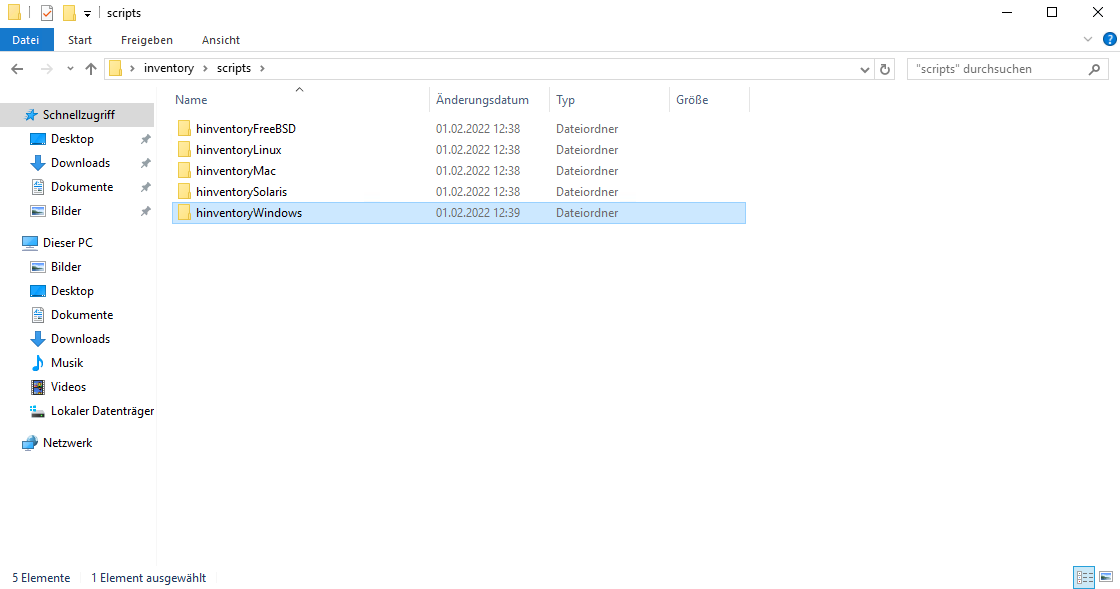Sort by the Änderungsdatum column header

482,100
